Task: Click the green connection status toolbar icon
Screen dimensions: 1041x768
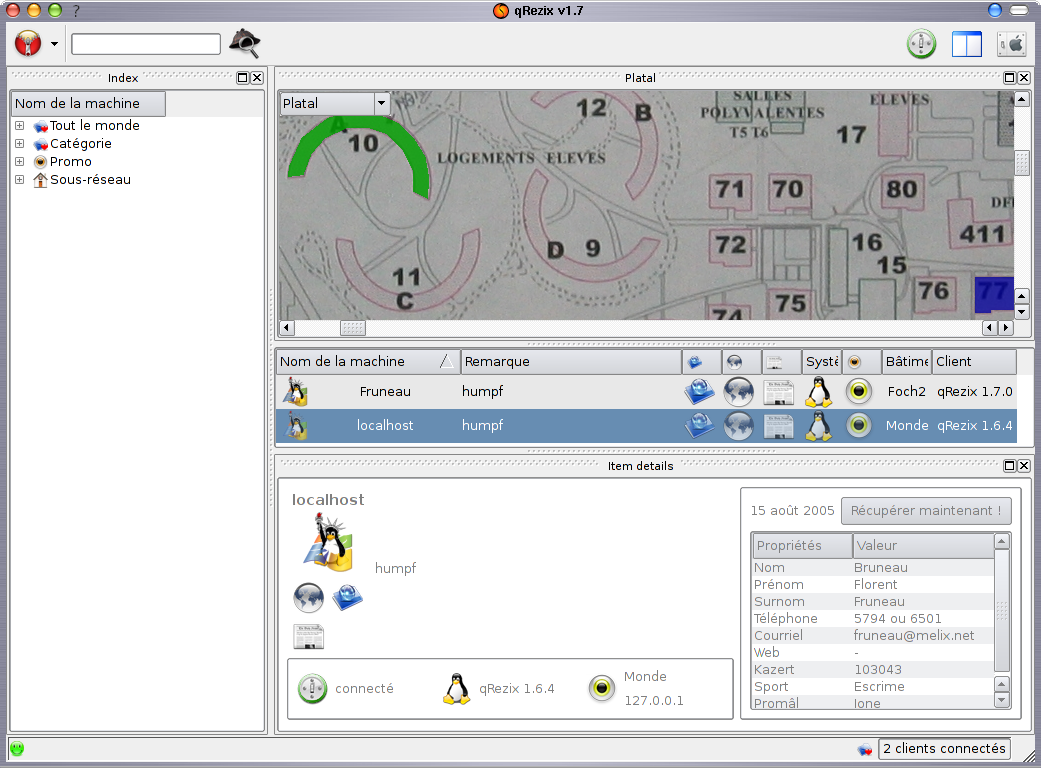Action: click(921, 44)
